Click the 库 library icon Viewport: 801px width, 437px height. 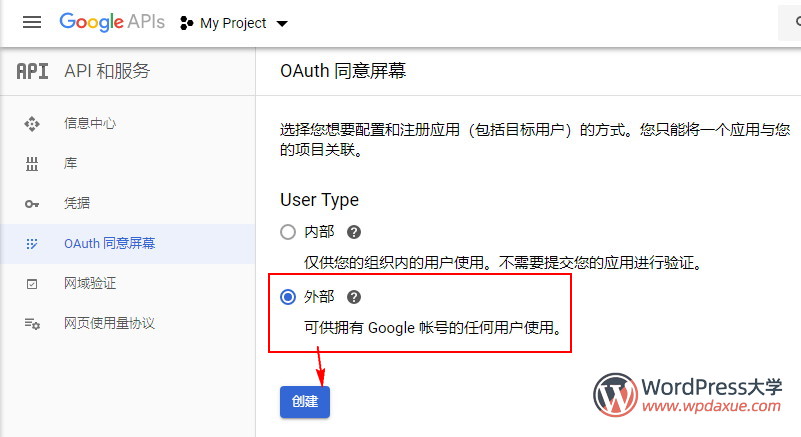pyautogui.click(x=32, y=164)
